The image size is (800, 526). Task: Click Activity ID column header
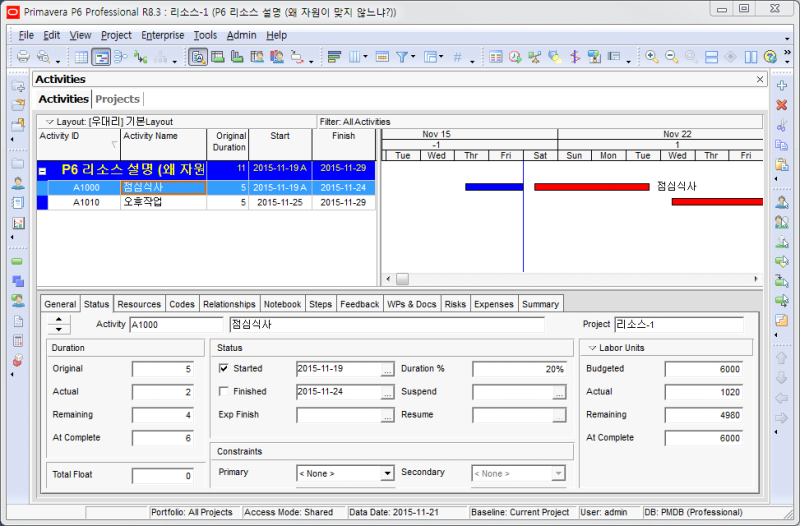click(x=79, y=144)
